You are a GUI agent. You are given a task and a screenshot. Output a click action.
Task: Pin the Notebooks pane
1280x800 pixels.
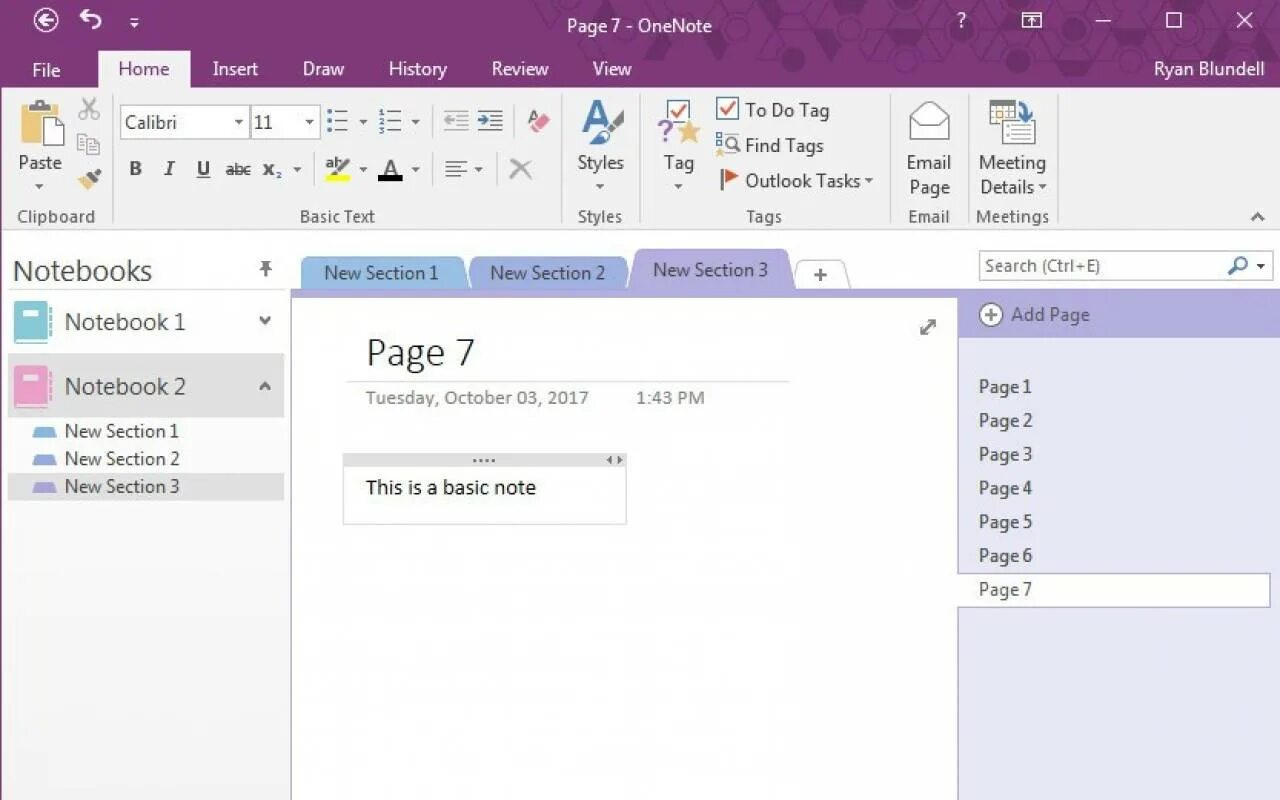click(266, 268)
